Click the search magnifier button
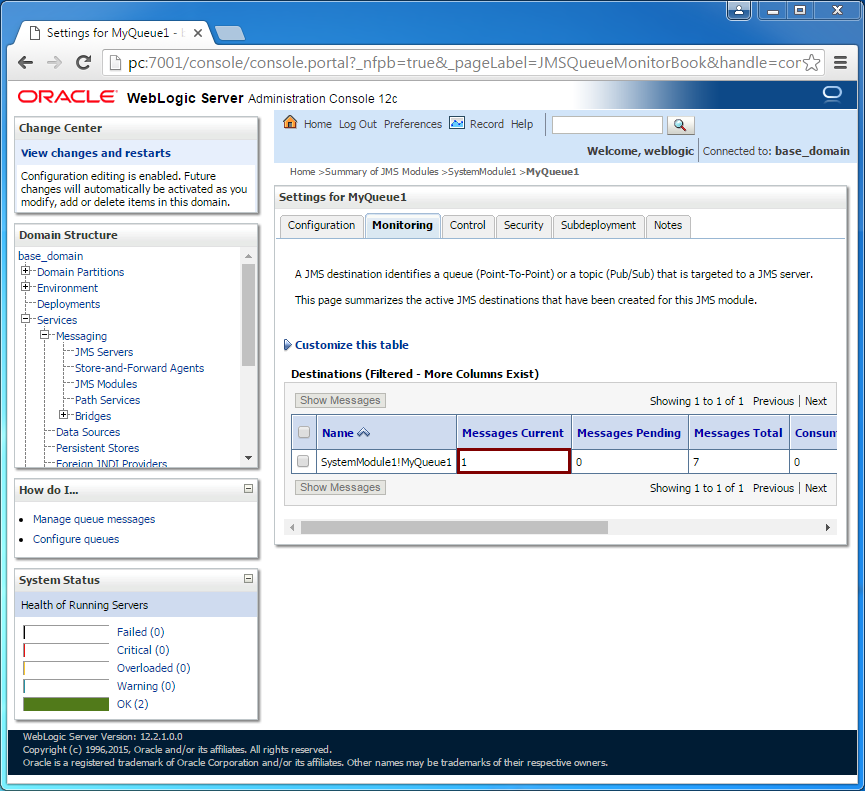 (x=679, y=125)
